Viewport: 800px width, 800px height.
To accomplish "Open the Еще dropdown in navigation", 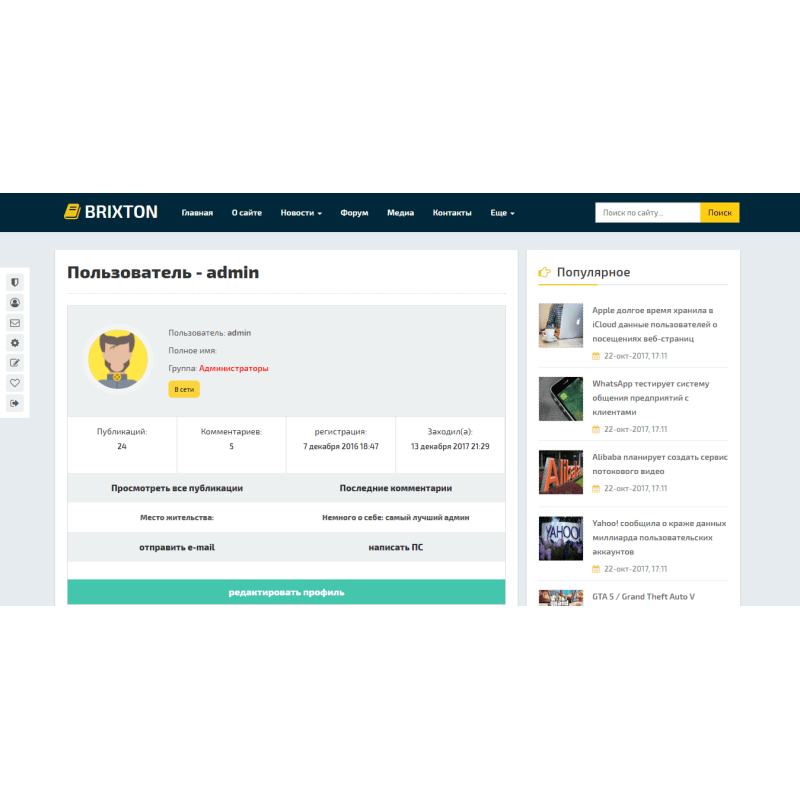I will (501, 212).
